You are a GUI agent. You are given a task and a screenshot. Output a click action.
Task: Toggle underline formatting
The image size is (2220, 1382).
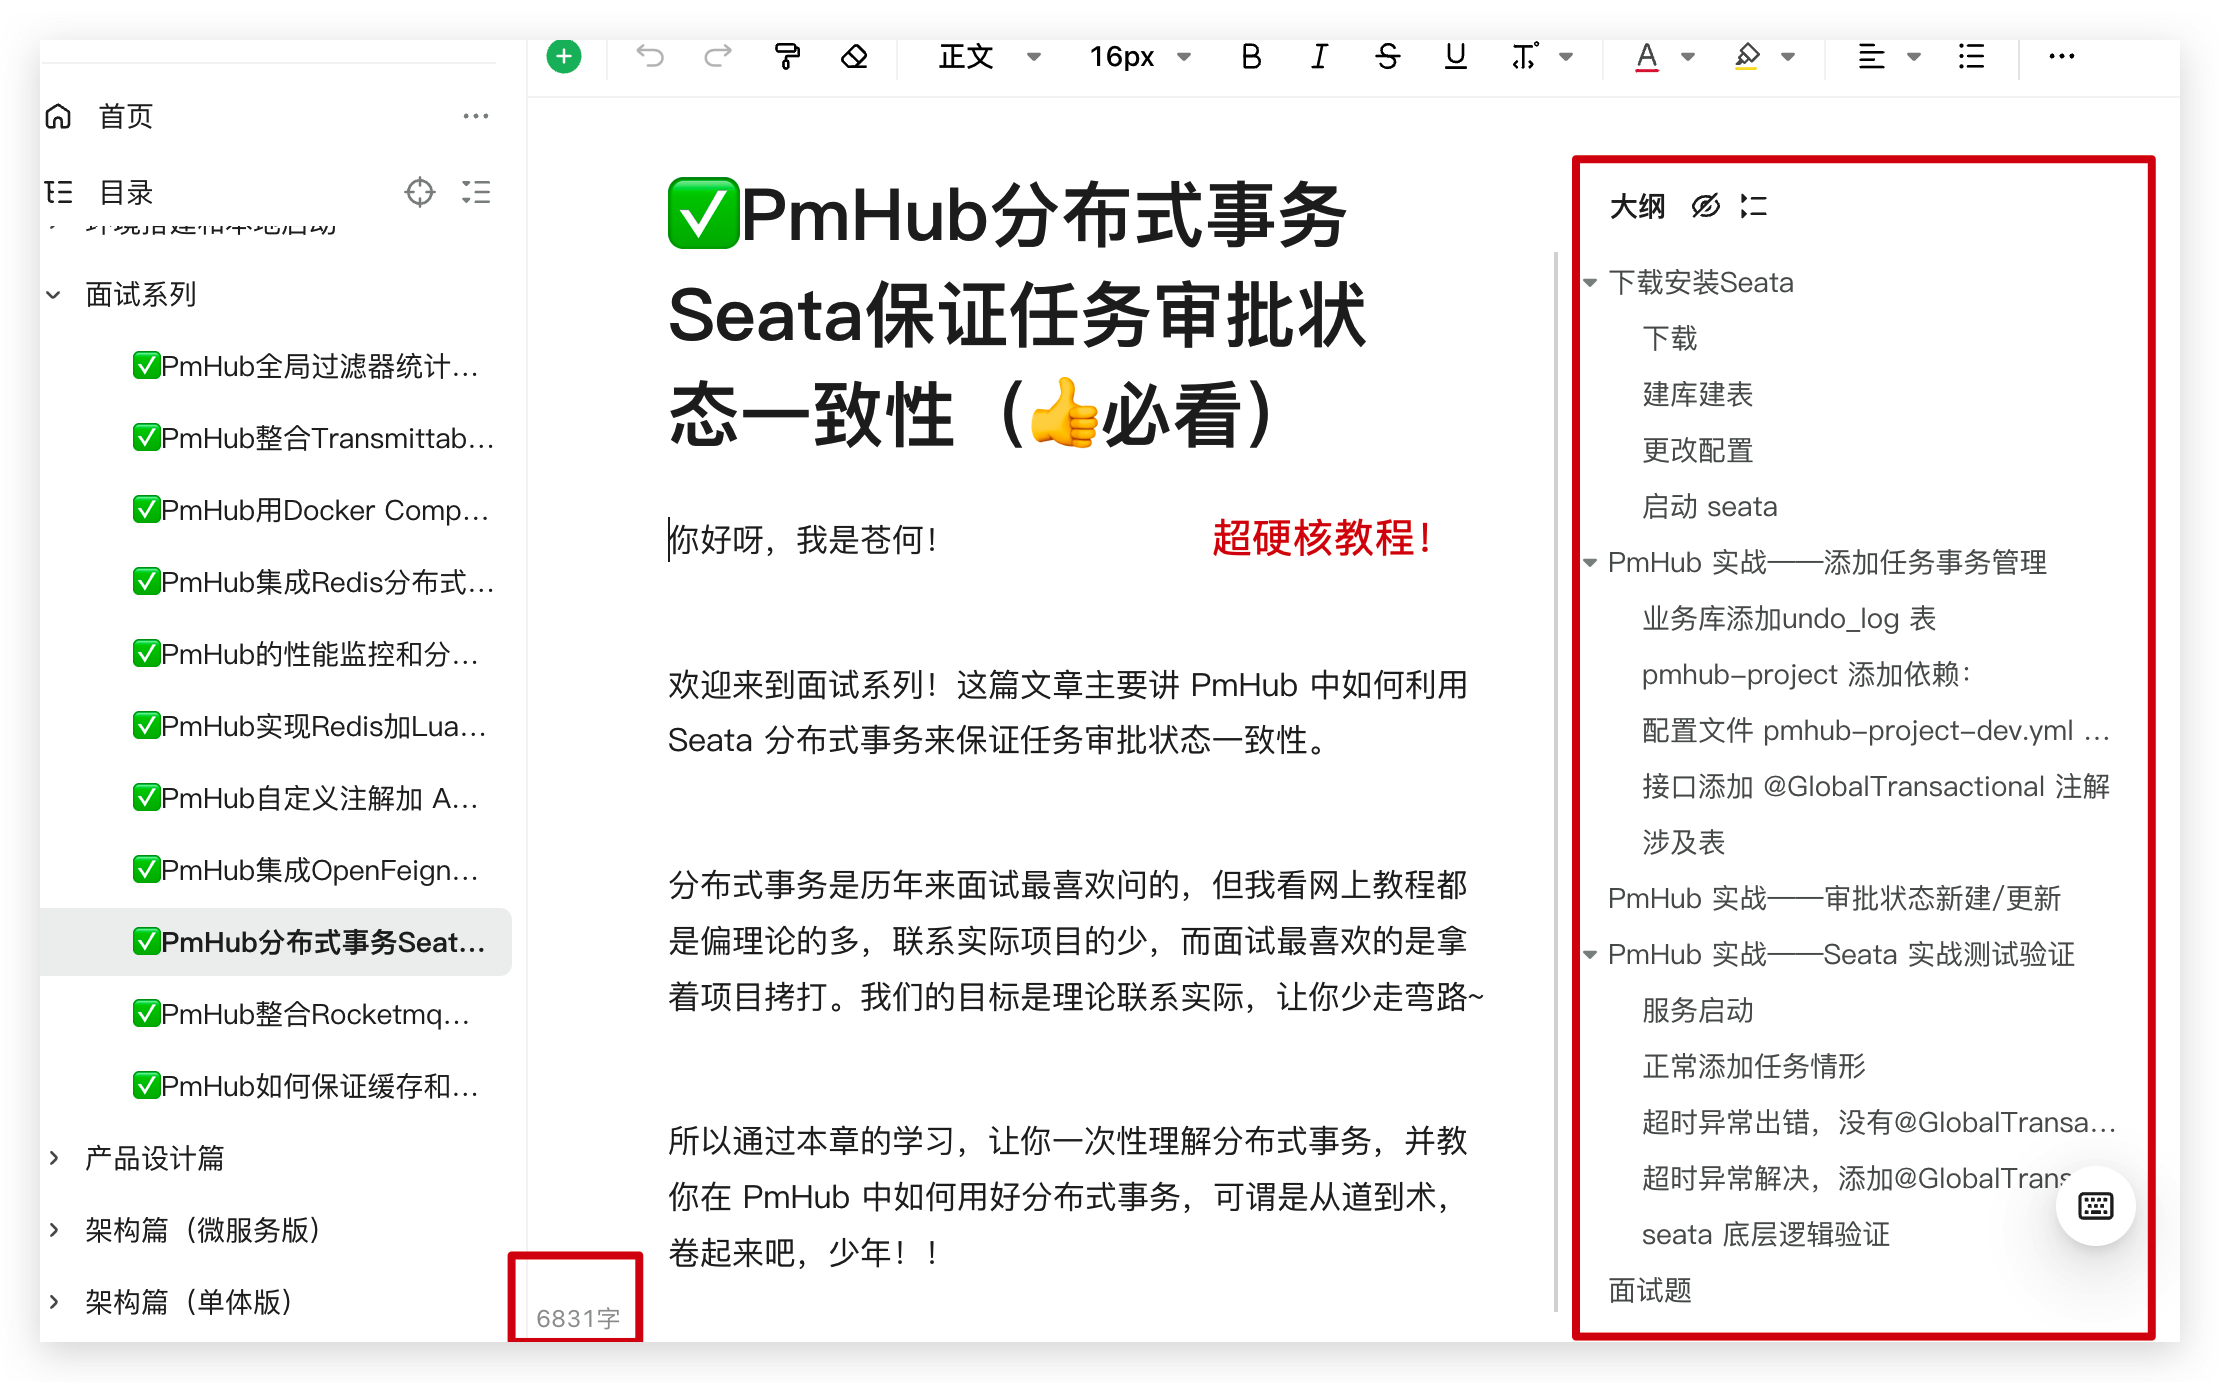pos(1456,56)
